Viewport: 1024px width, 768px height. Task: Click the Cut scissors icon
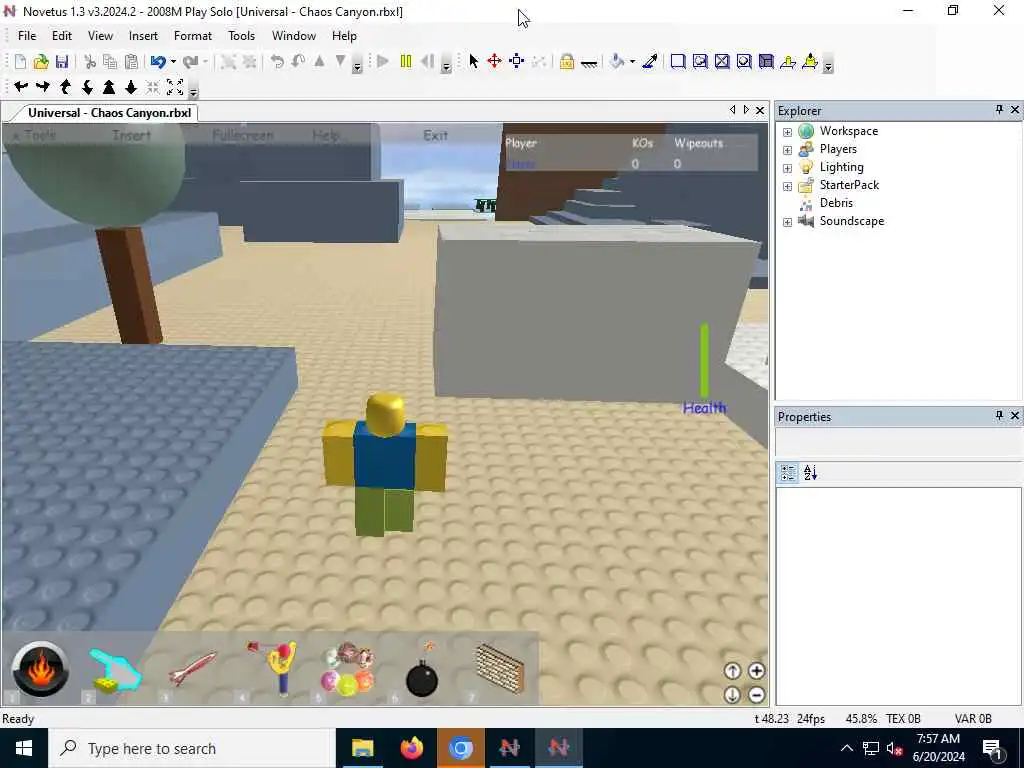[x=90, y=61]
